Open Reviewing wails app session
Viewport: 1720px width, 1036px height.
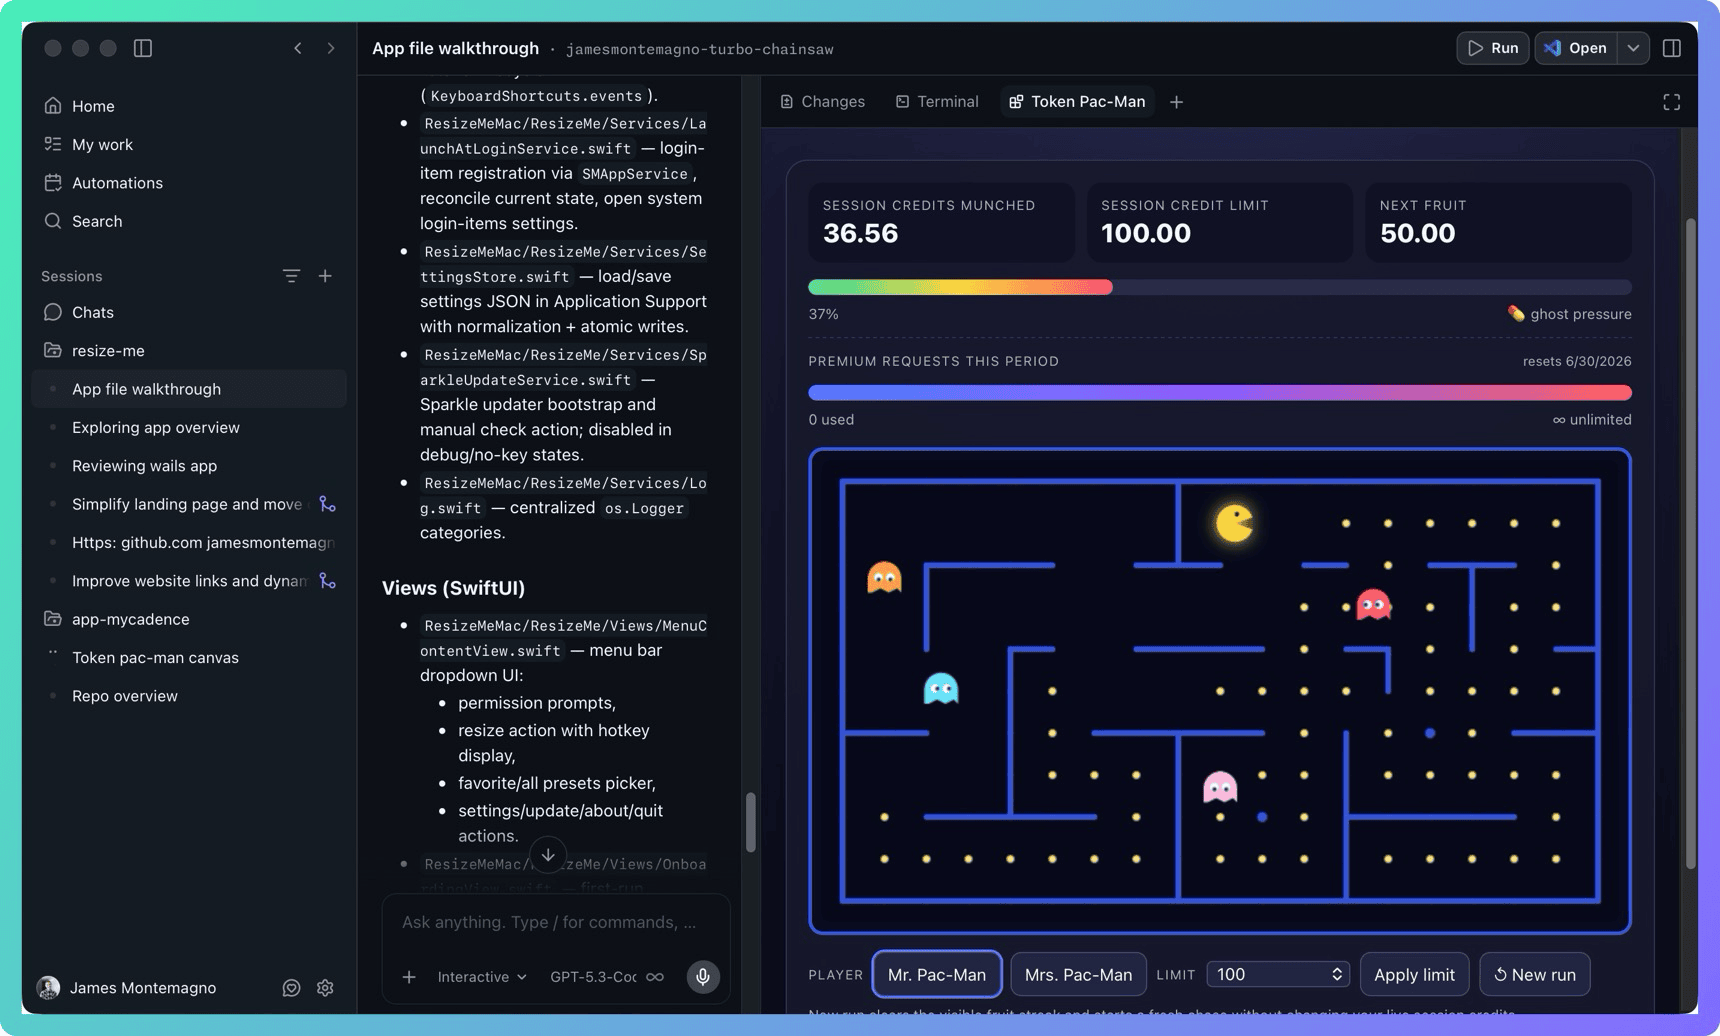[144, 466]
